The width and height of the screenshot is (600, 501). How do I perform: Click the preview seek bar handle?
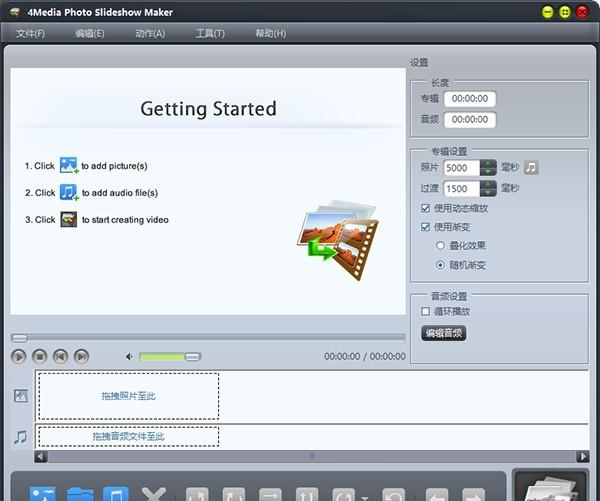(x=19, y=338)
